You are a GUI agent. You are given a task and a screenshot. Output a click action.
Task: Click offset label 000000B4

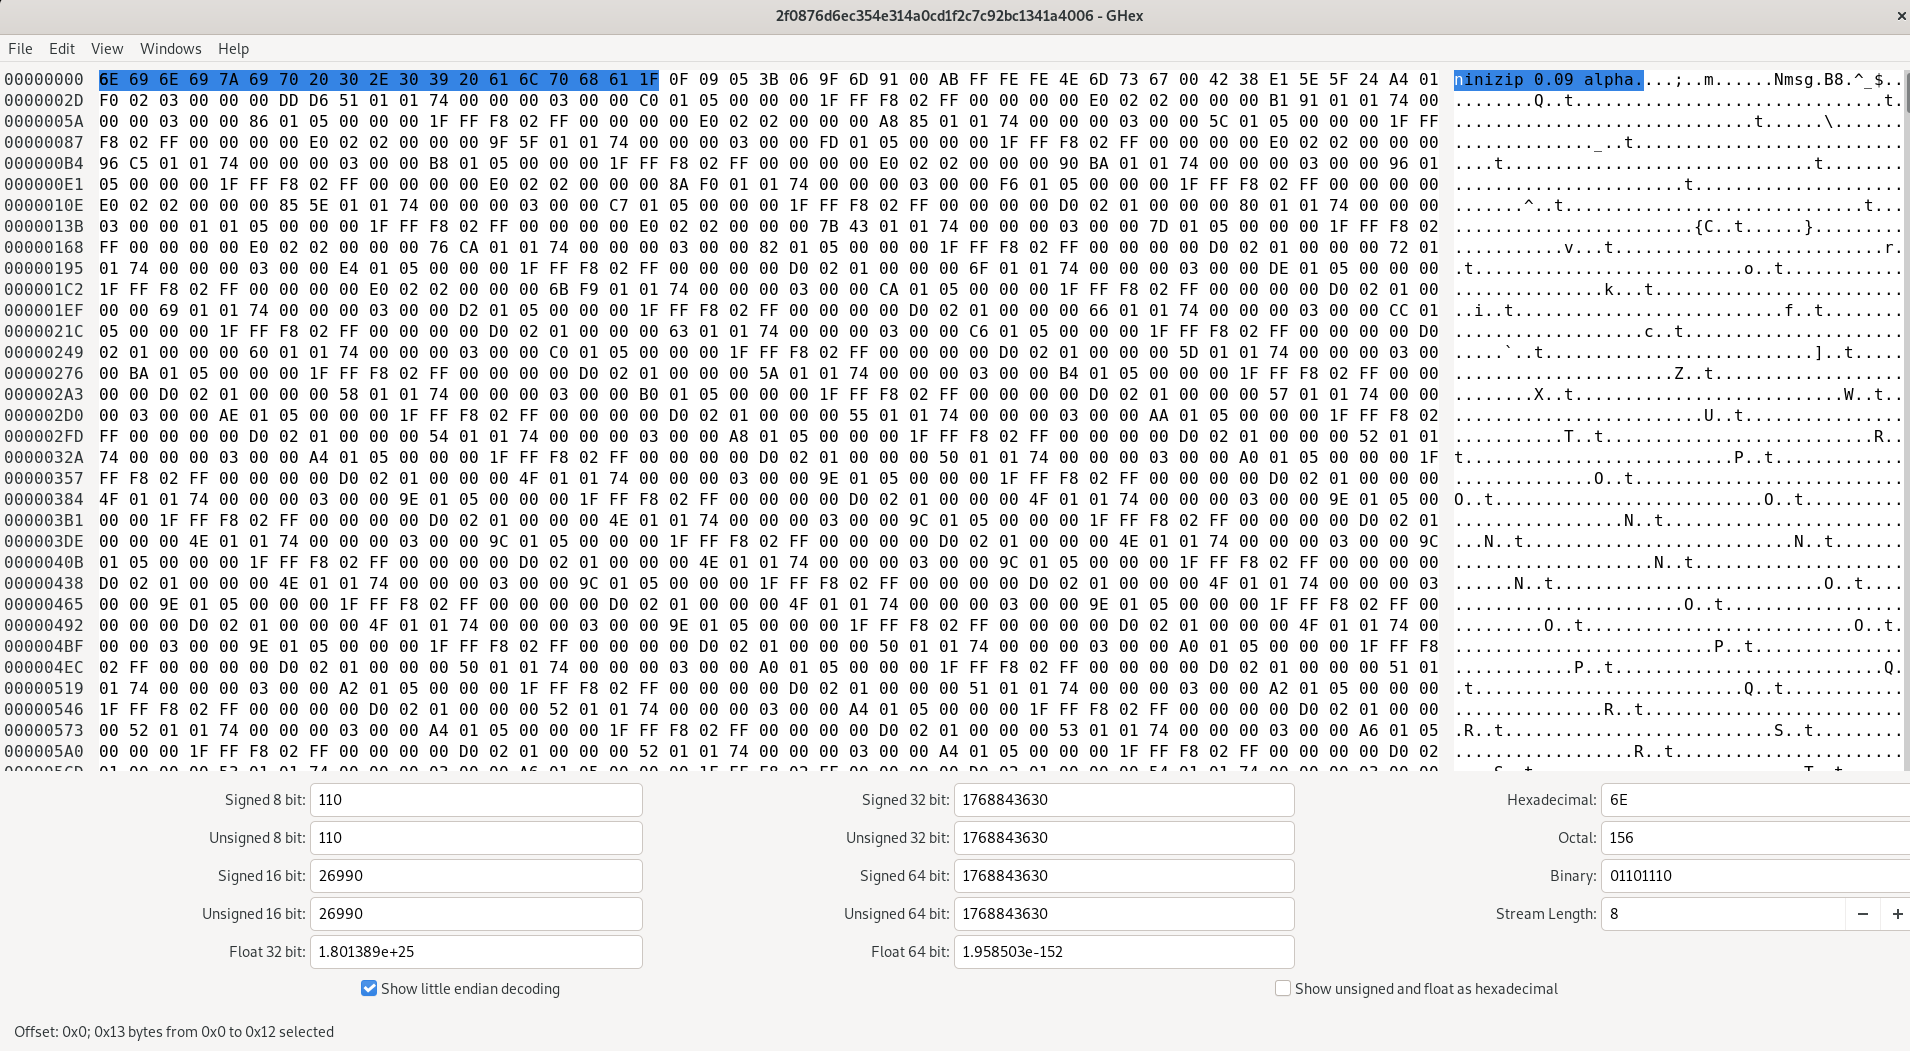[44, 163]
